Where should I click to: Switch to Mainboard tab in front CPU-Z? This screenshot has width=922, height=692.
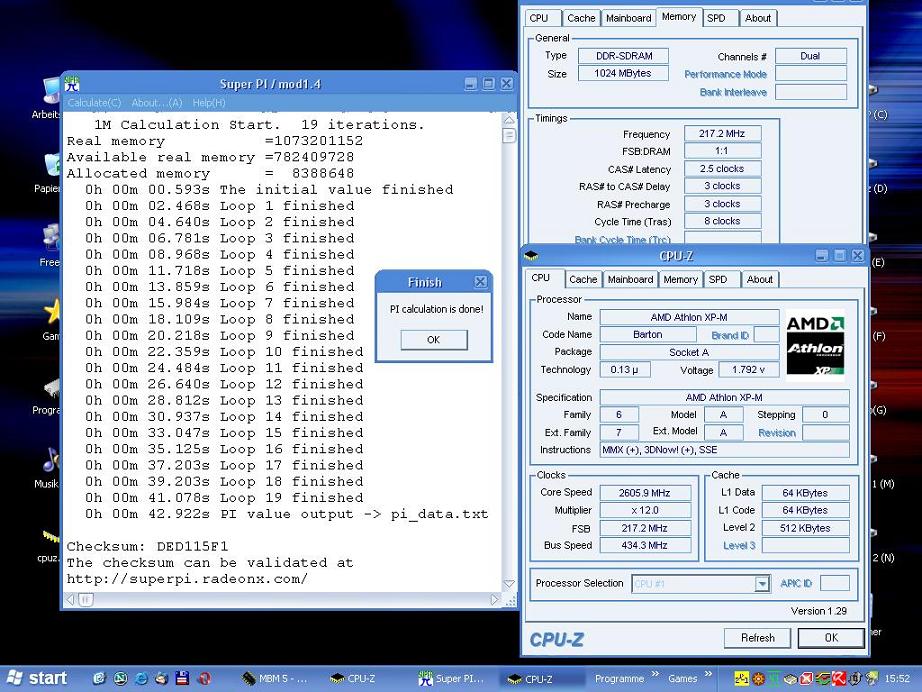(630, 279)
